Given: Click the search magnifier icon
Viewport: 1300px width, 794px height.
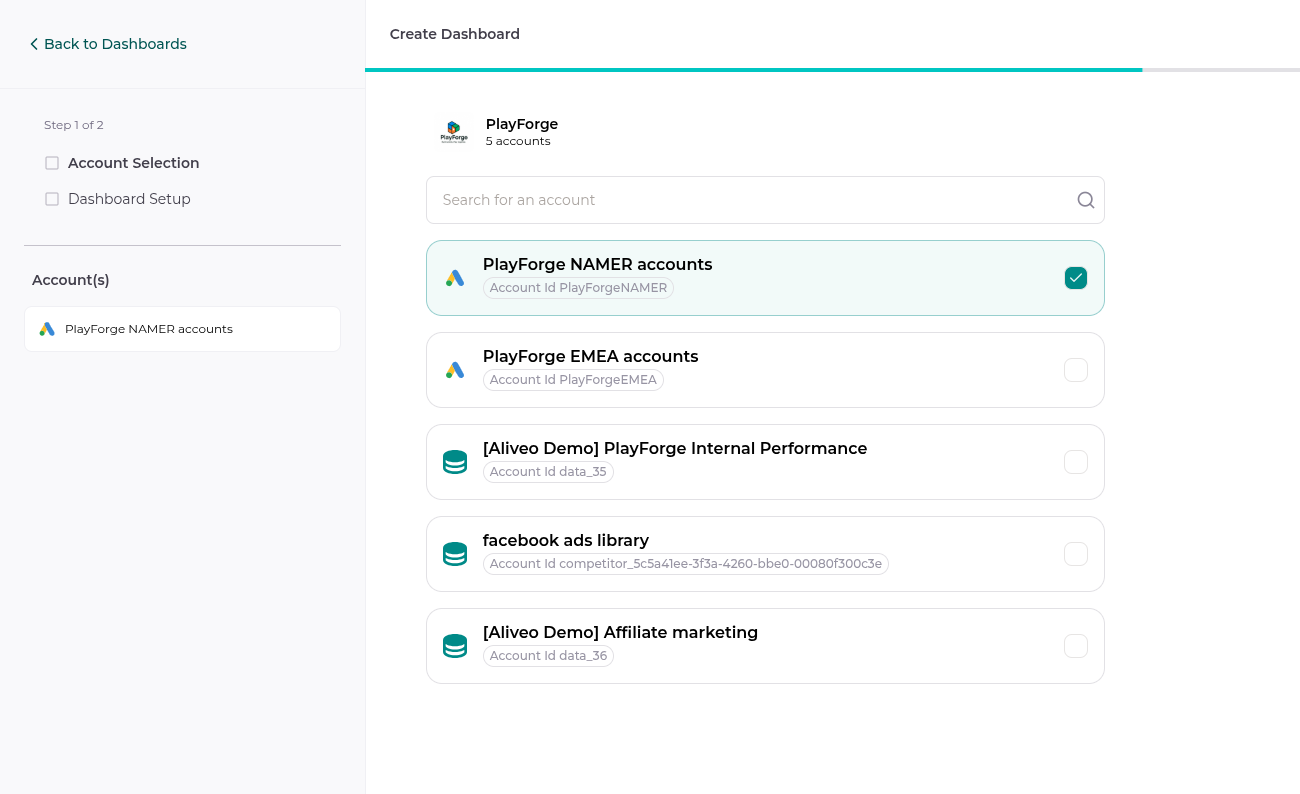Looking at the screenshot, I should click(1085, 200).
